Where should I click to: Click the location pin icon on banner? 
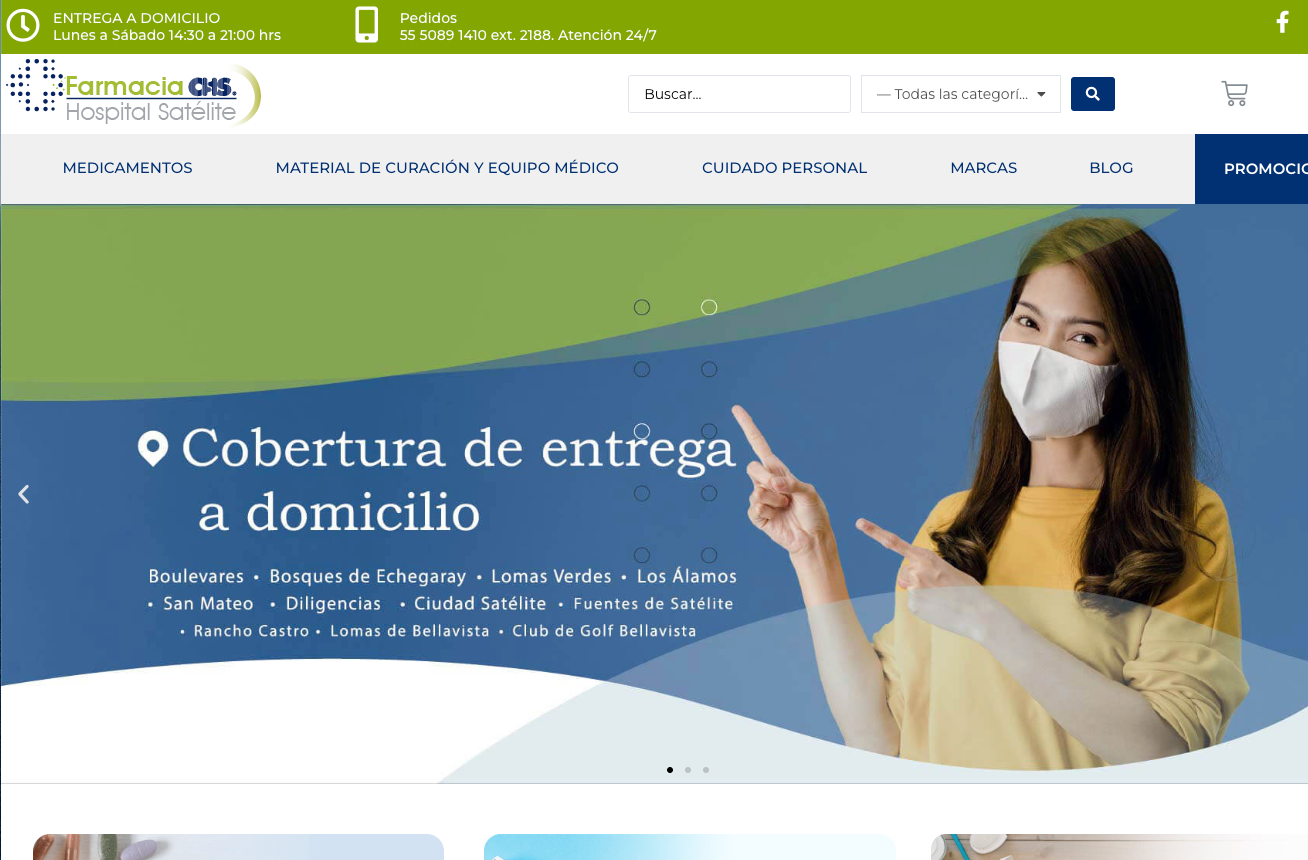(153, 449)
